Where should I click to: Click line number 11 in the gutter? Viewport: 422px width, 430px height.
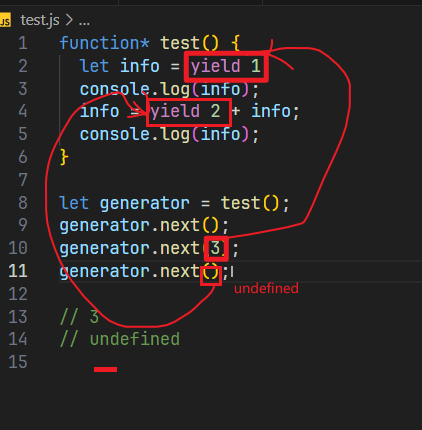(18, 271)
